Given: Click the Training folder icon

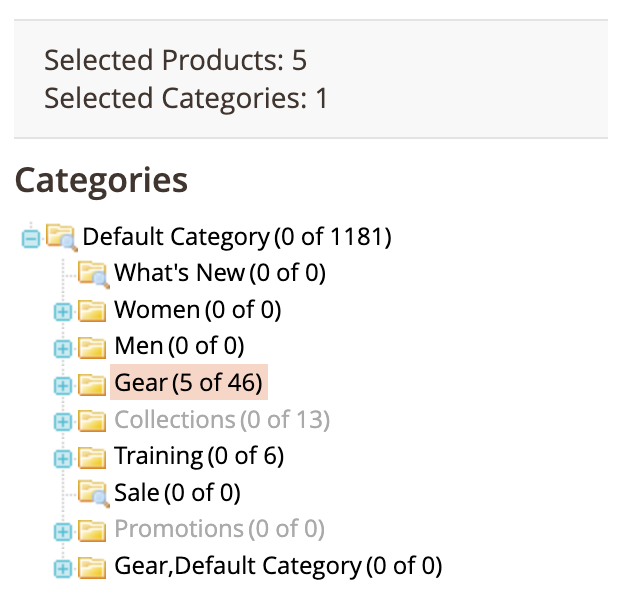Looking at the screenshot, I should 93,457.
